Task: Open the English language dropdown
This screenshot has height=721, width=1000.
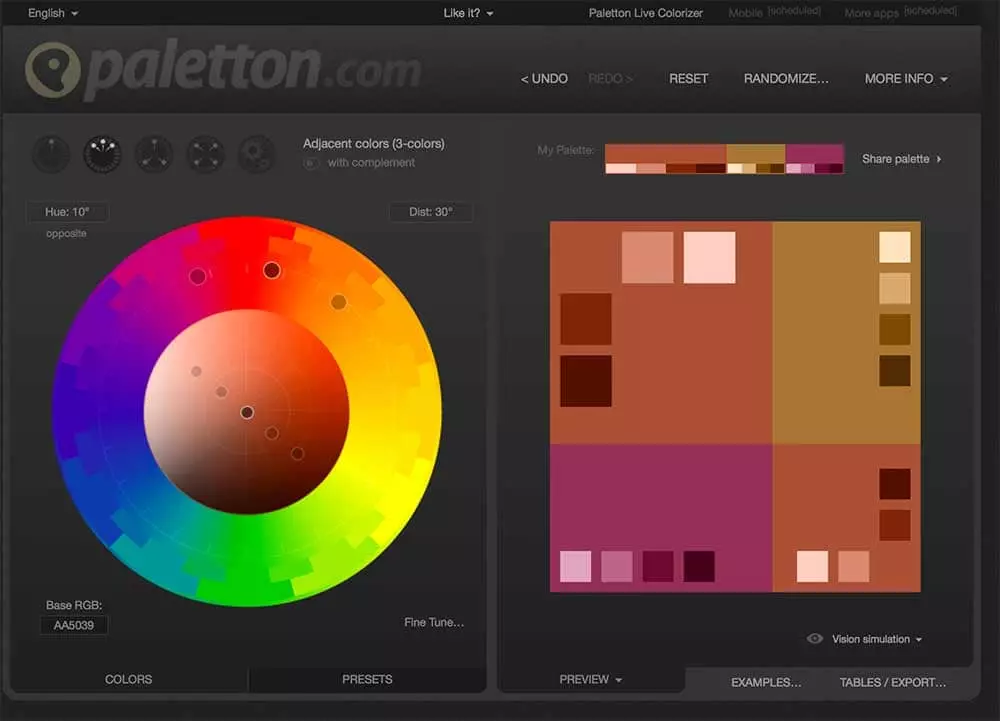Action: point(53,13)
